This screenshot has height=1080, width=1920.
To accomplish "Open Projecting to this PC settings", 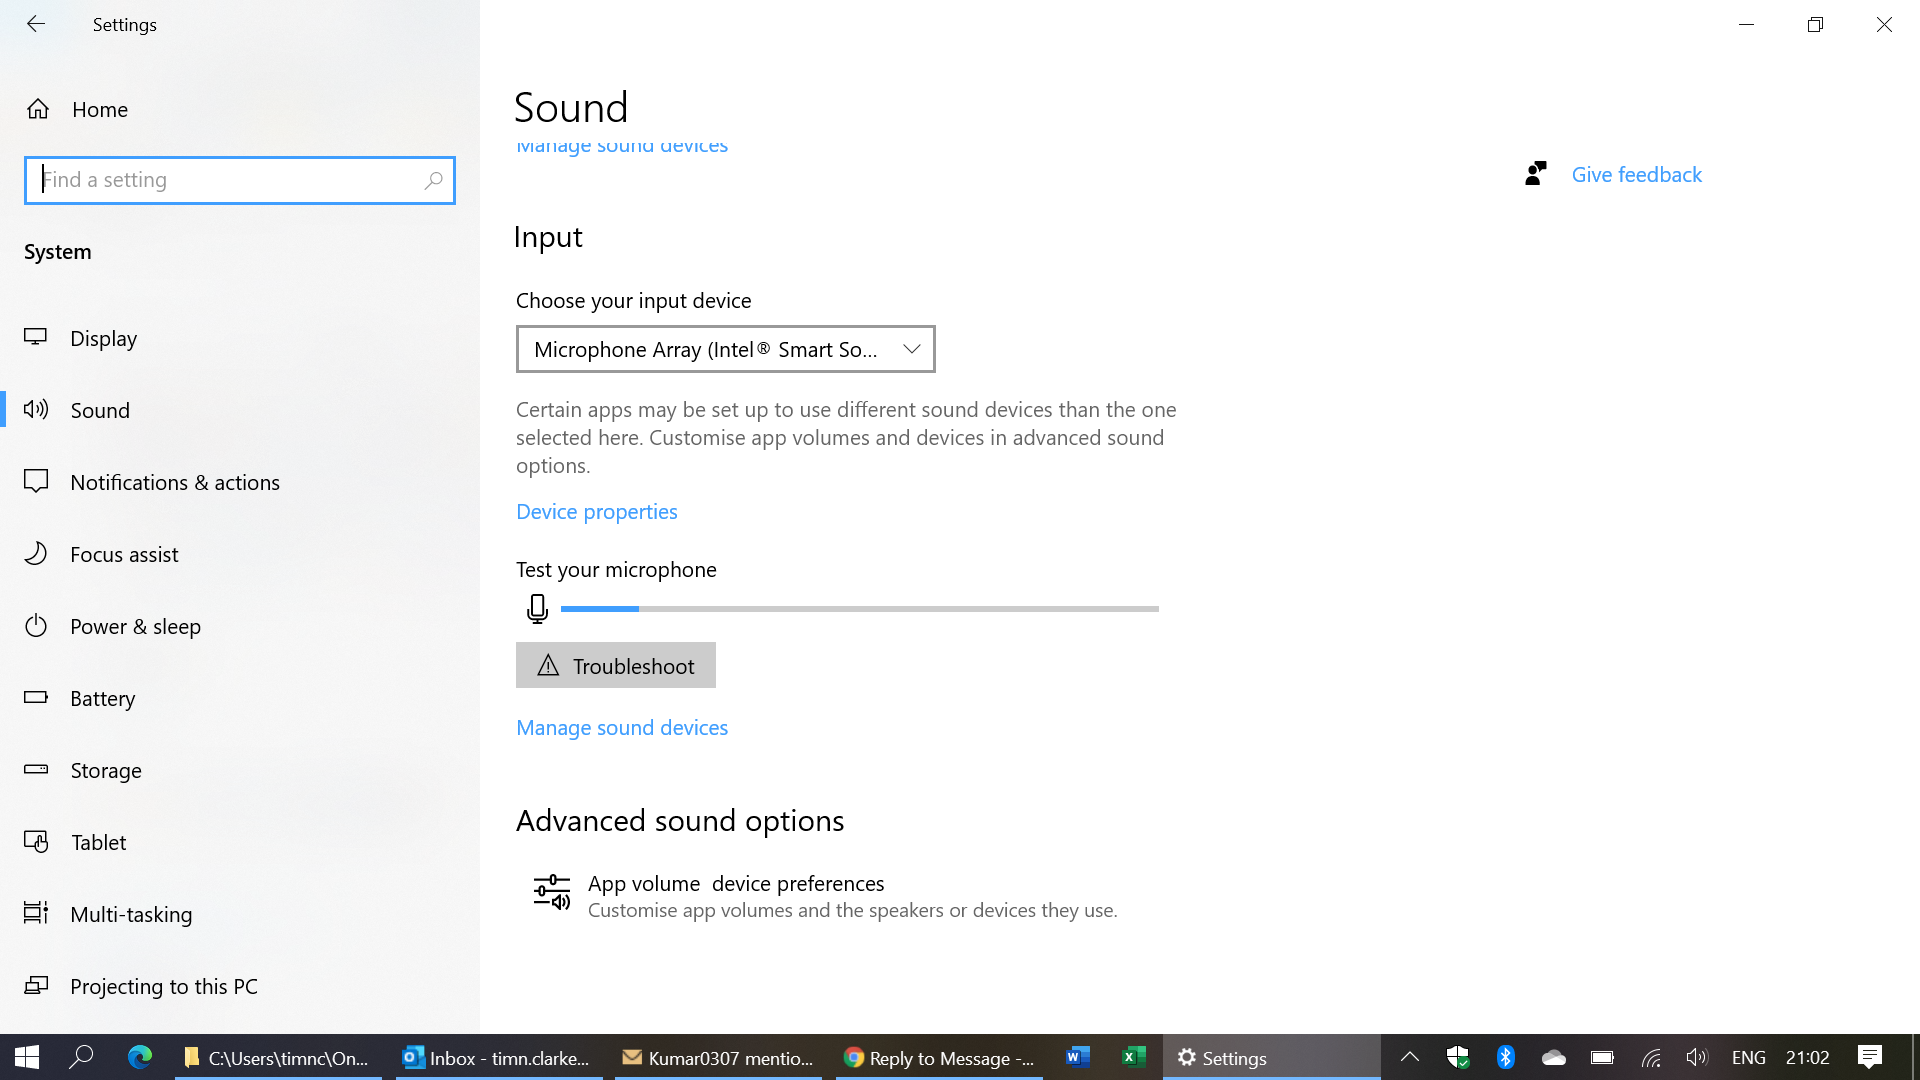I will (x=164, y=986).
